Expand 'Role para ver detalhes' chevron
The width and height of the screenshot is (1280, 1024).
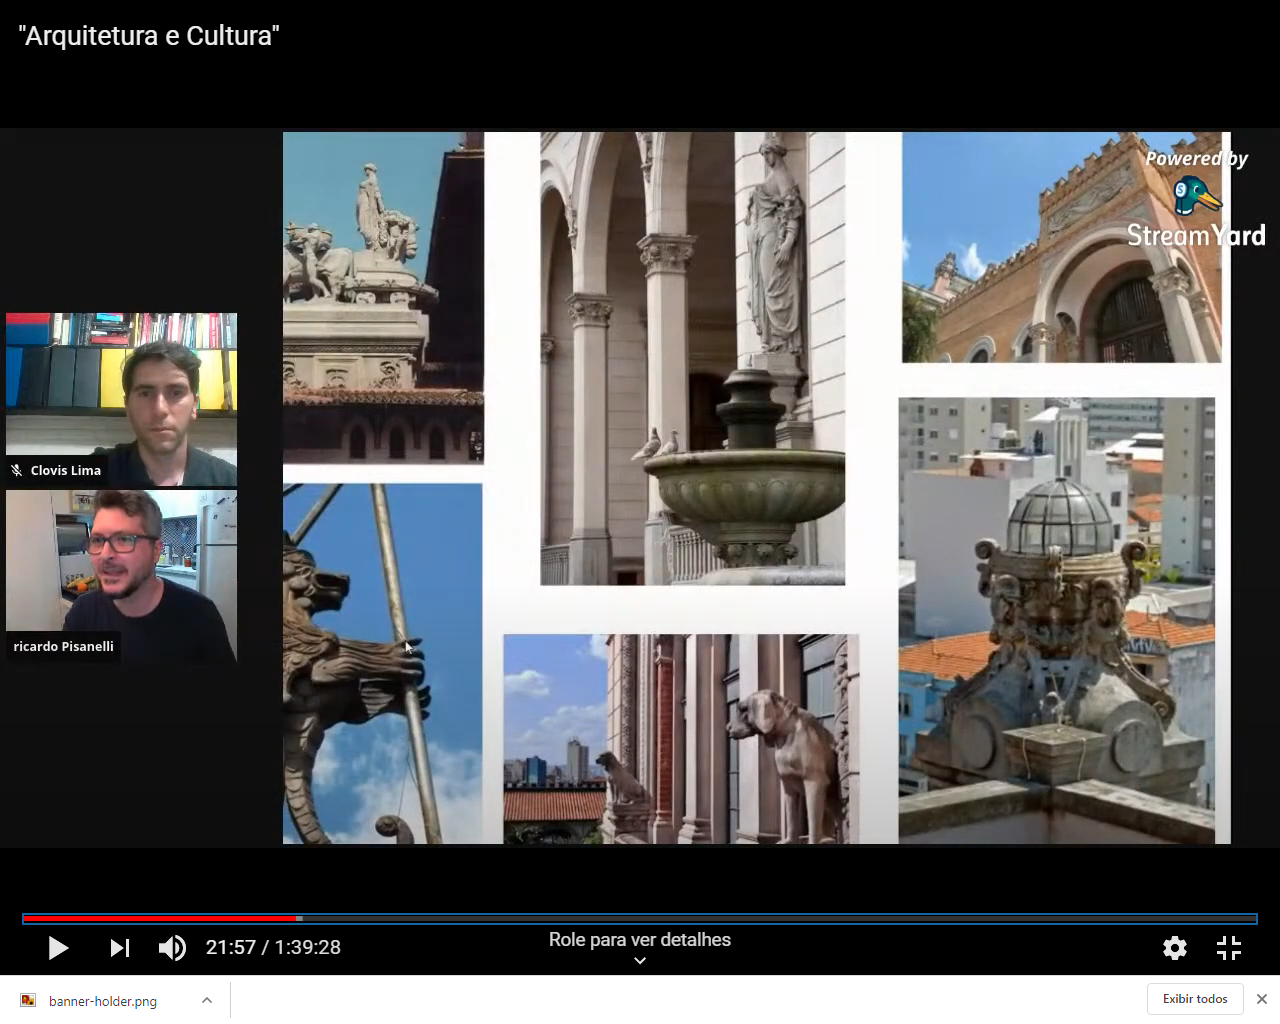[640, 961]
